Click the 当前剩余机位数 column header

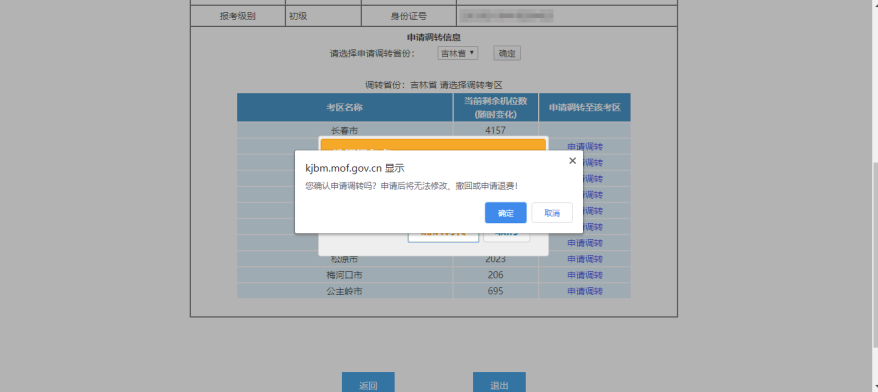tap(496, 108)
